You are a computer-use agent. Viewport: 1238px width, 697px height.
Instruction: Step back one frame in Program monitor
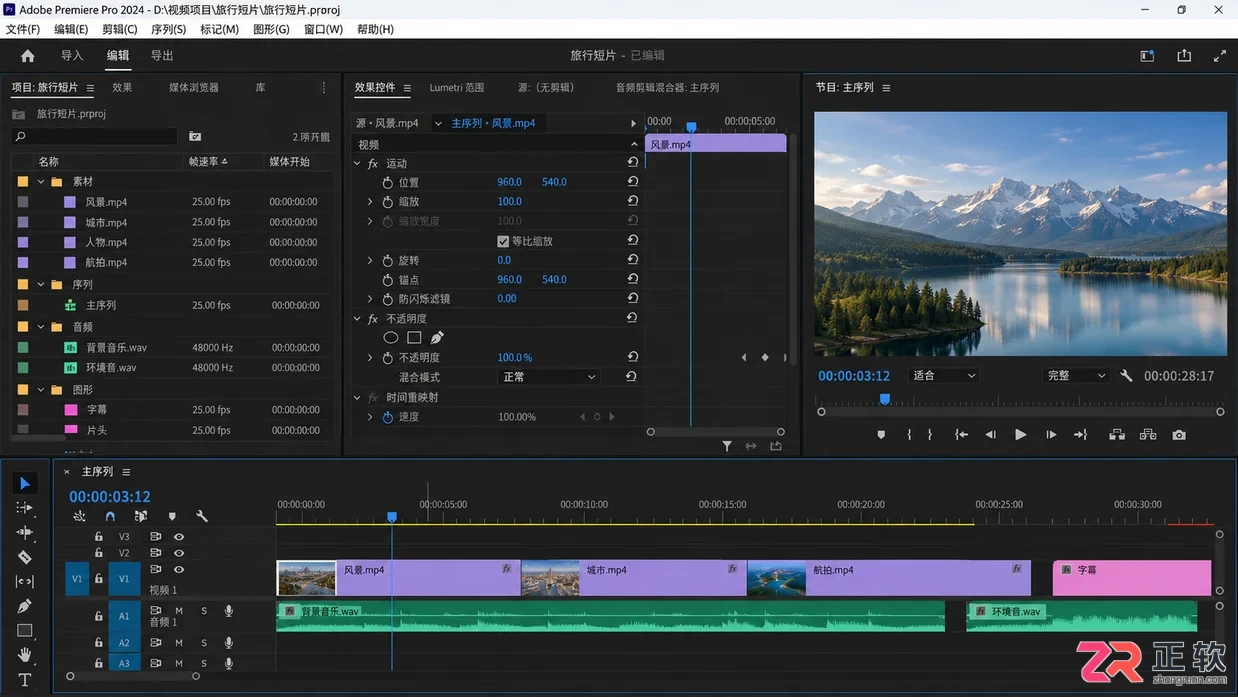(990, 435)
